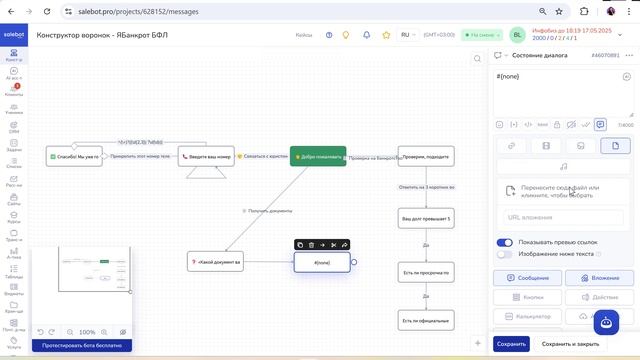
Task: Toggle the highlighted message bubble option
Action: pos(600,125)
